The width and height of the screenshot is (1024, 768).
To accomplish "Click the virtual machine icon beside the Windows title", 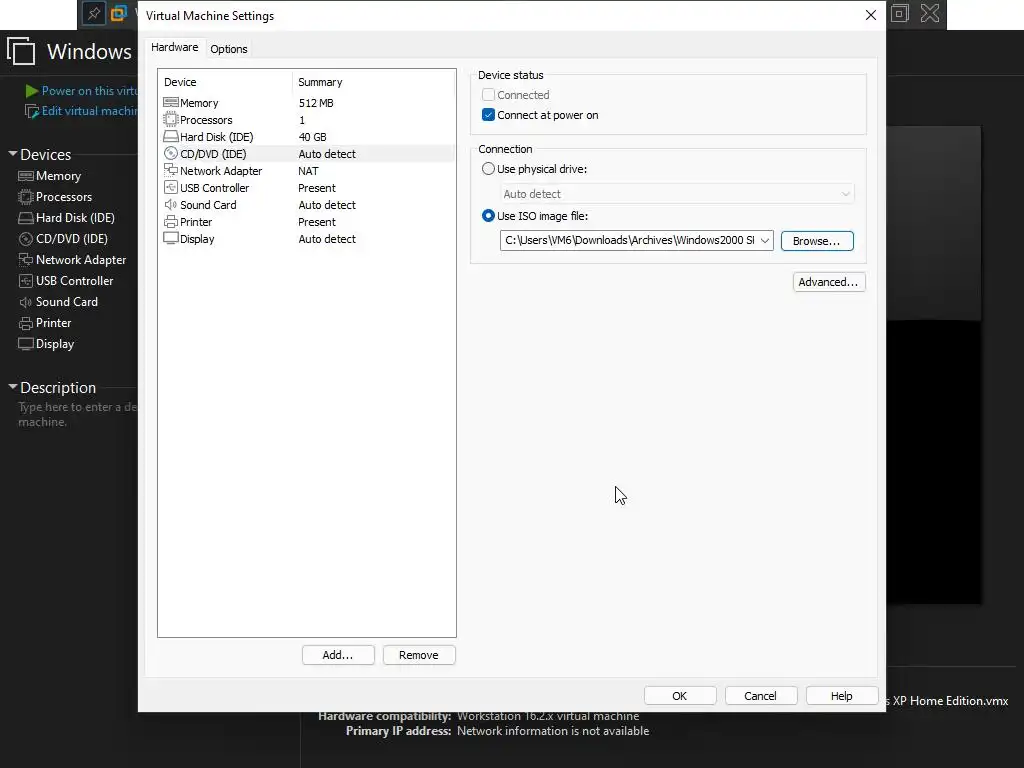I will 21,50.
